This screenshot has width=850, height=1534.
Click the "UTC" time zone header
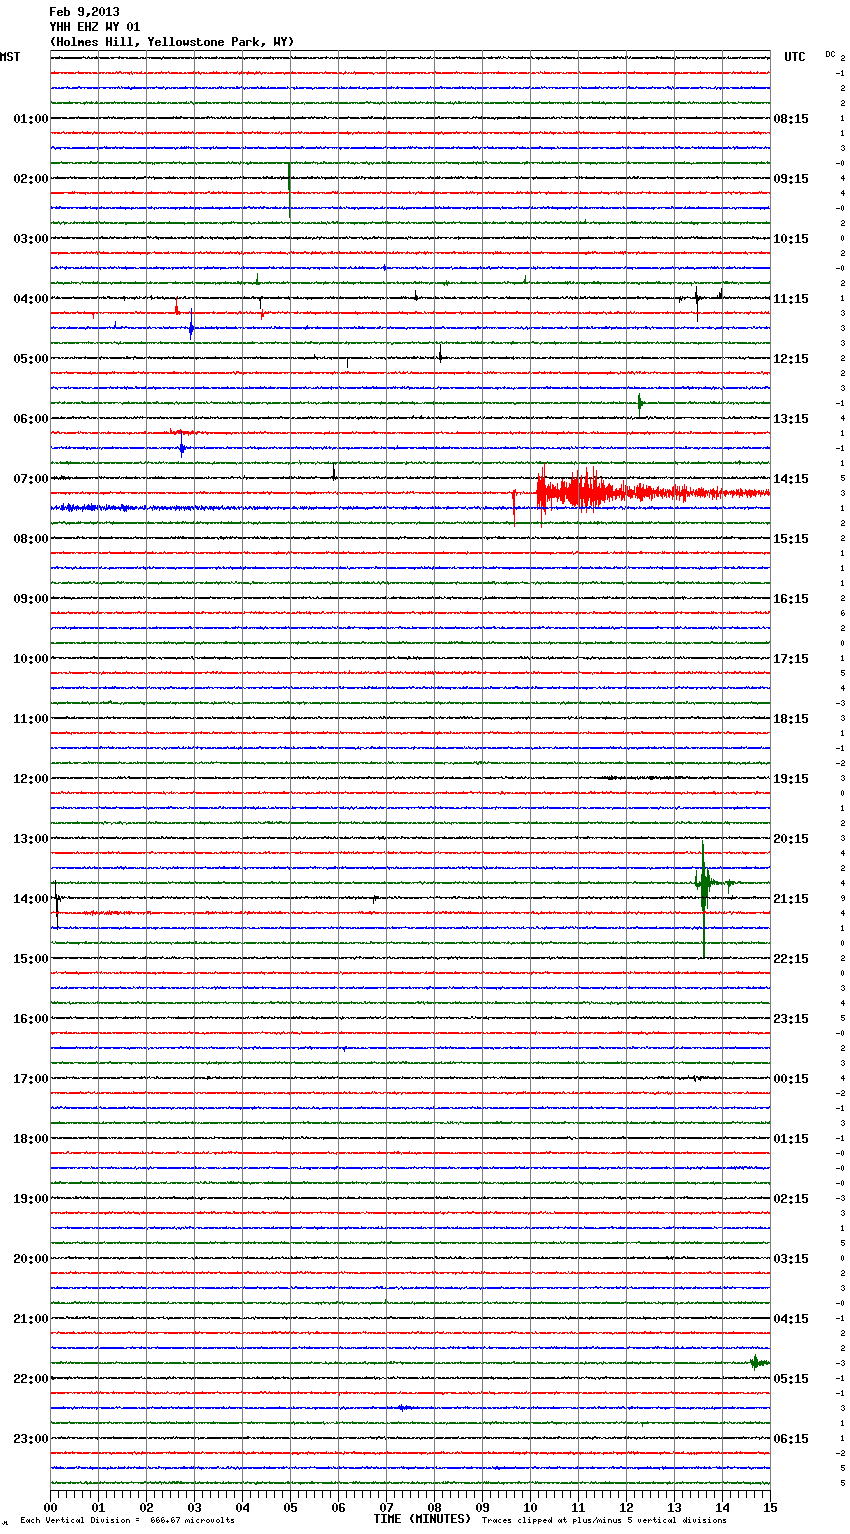[x=795, y=57]
